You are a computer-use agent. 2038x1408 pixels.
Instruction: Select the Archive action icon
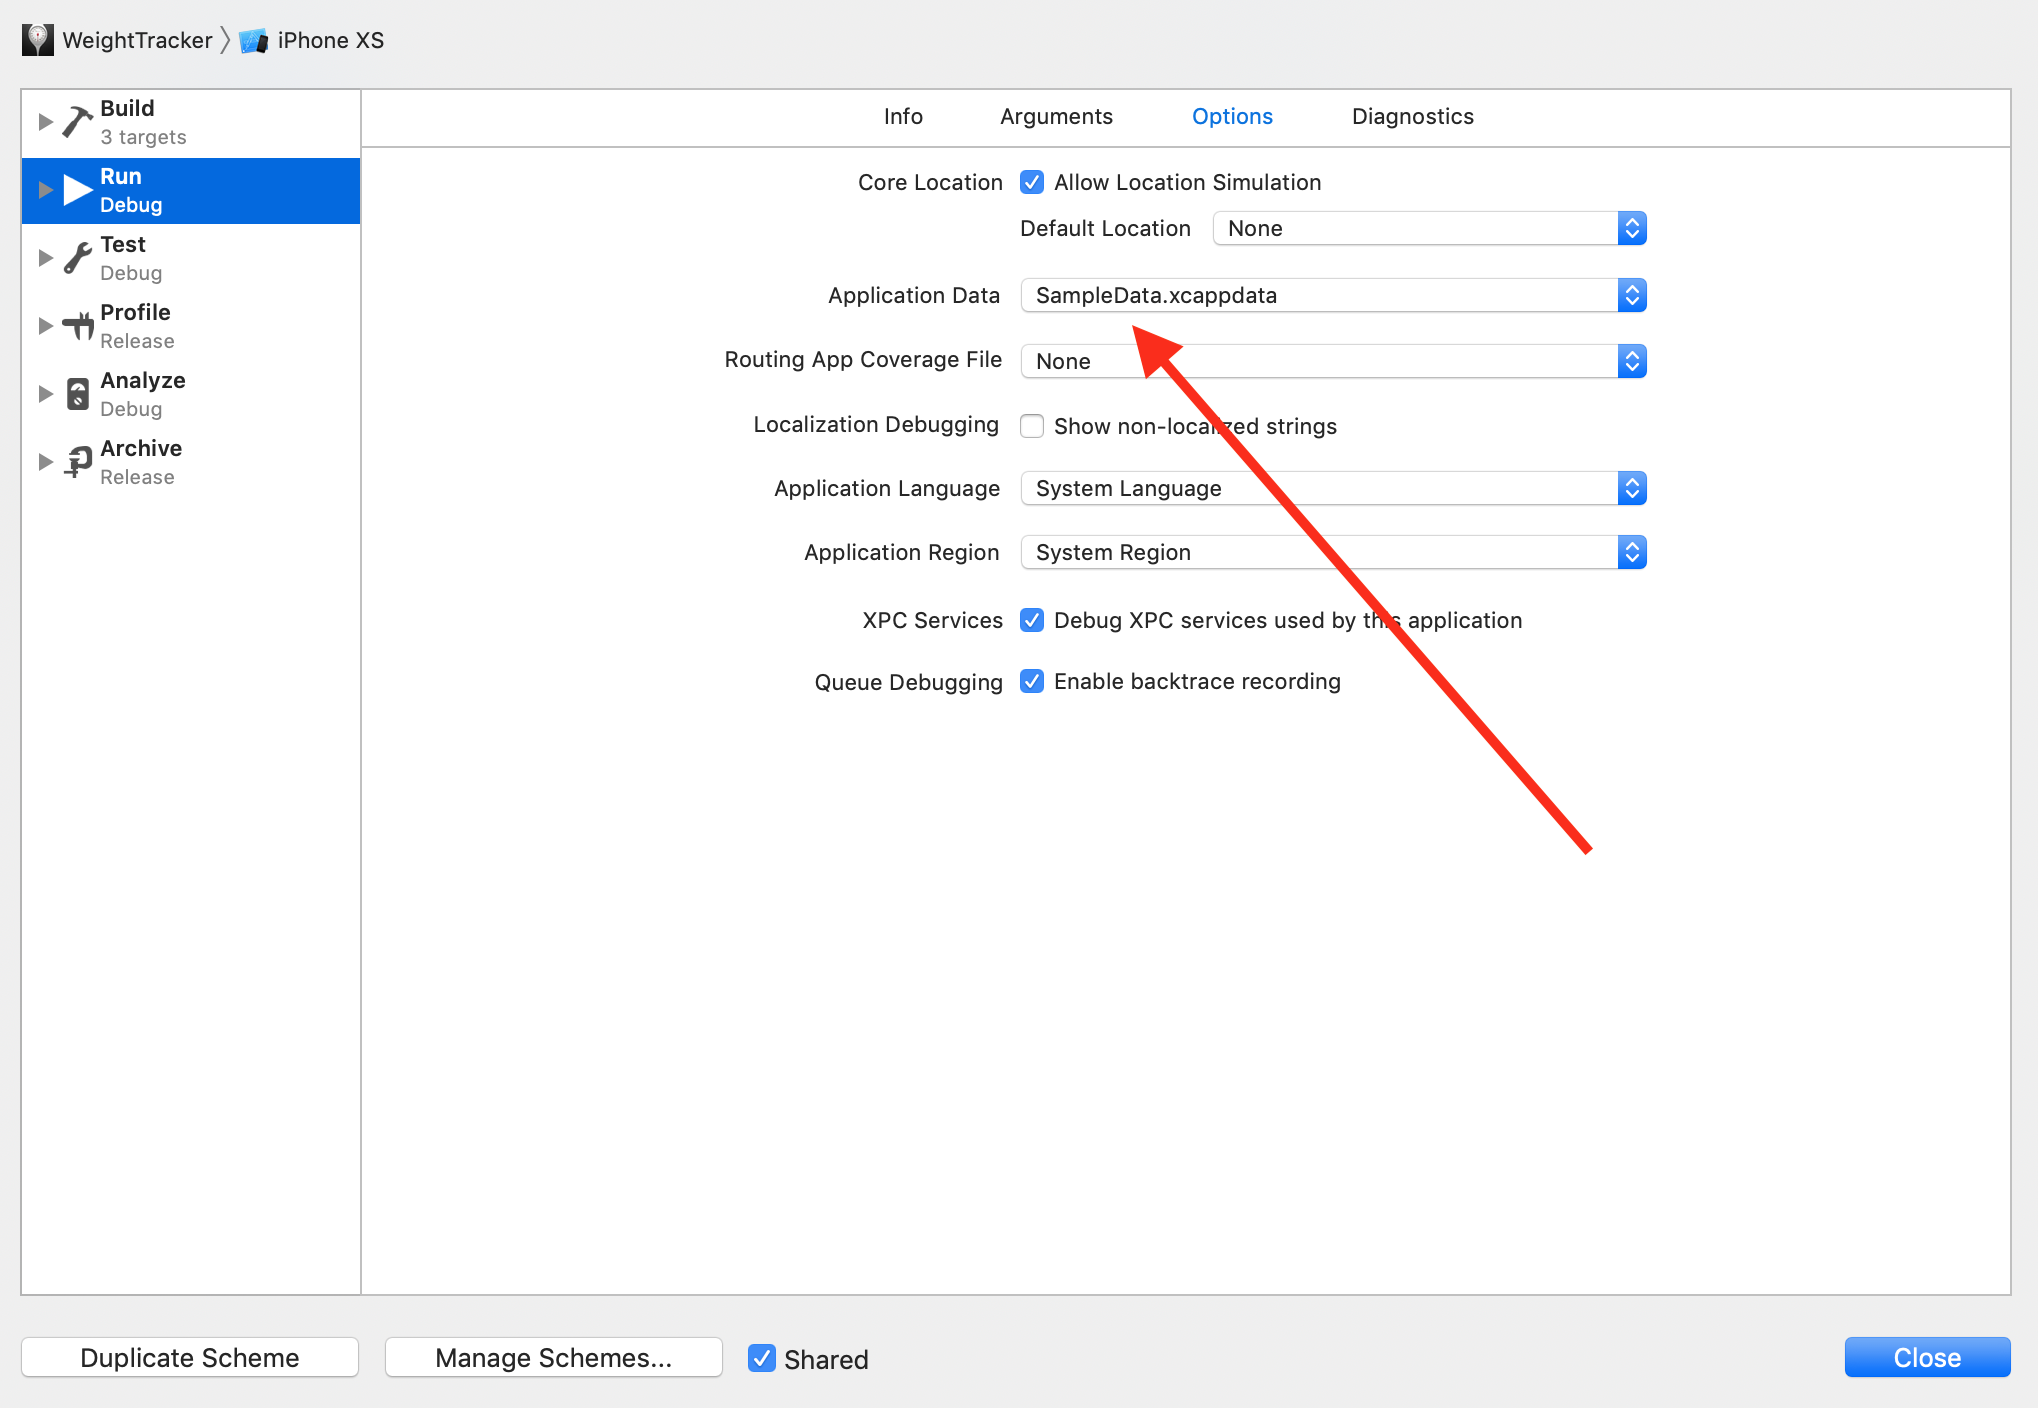[x=78, y=462]
